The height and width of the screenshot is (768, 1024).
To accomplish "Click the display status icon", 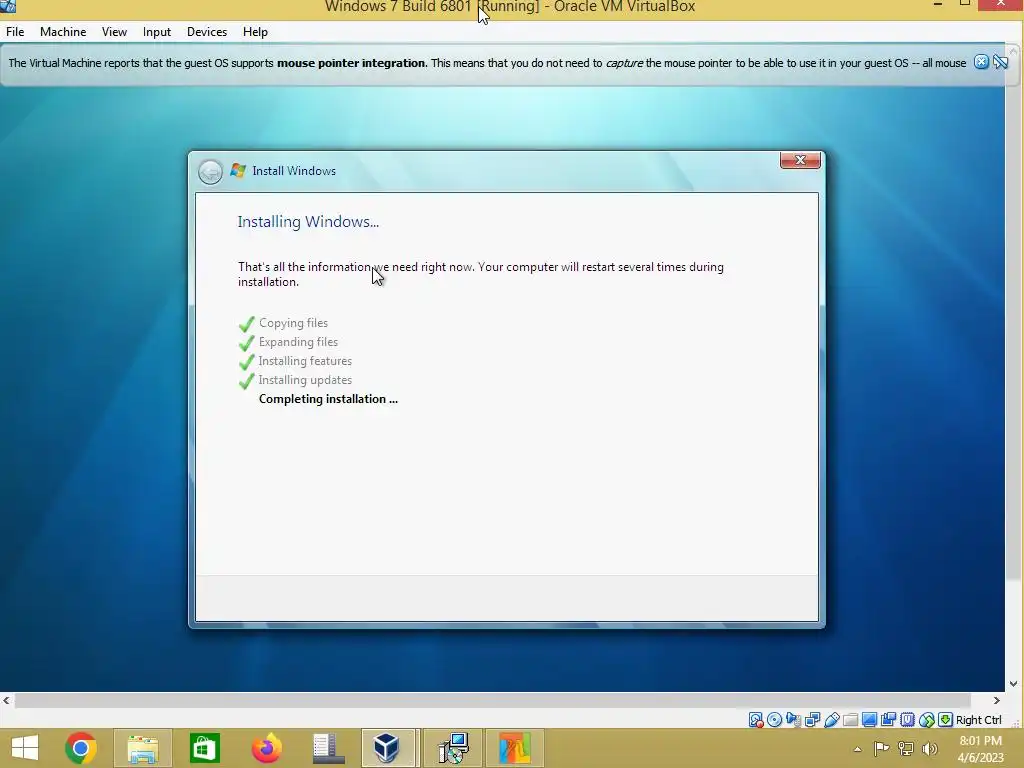I will (x=869, y=720).
